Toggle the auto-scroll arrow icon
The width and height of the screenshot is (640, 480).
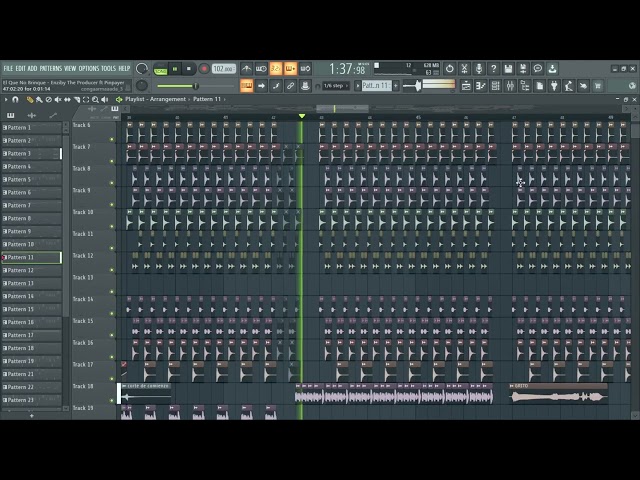point(261,86)
